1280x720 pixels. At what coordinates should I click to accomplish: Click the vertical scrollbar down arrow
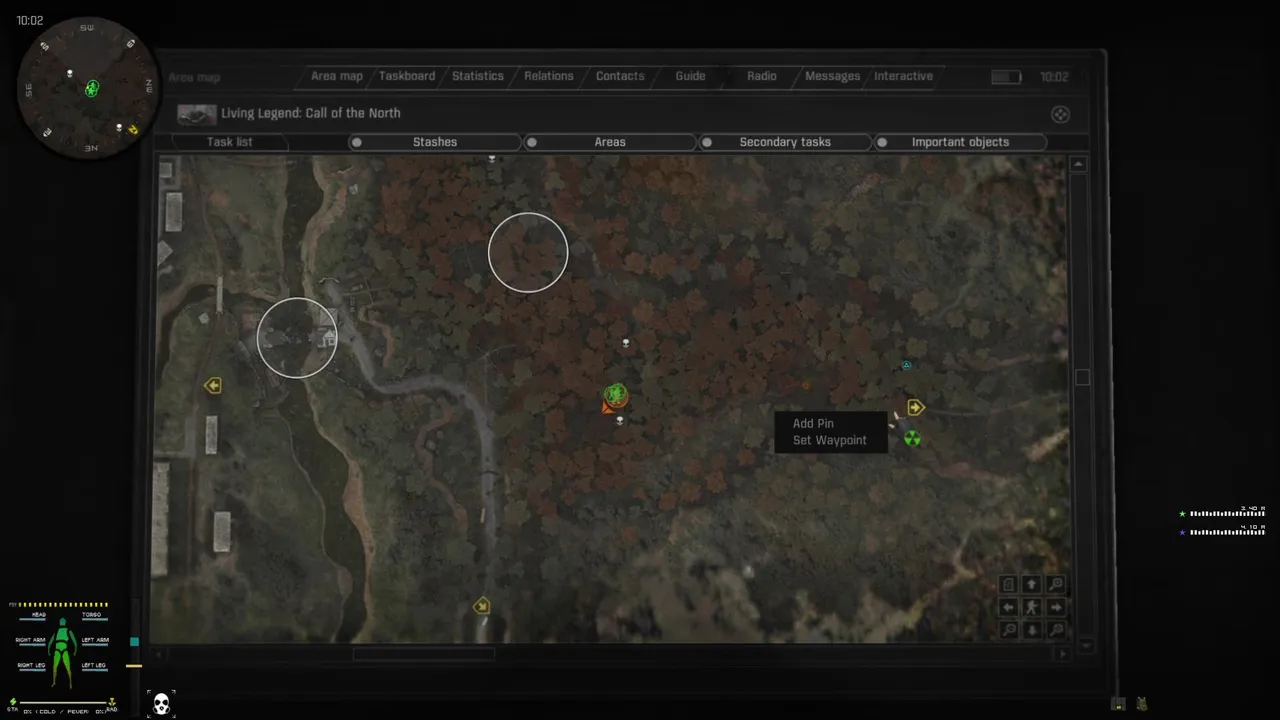coord(1087,645)
